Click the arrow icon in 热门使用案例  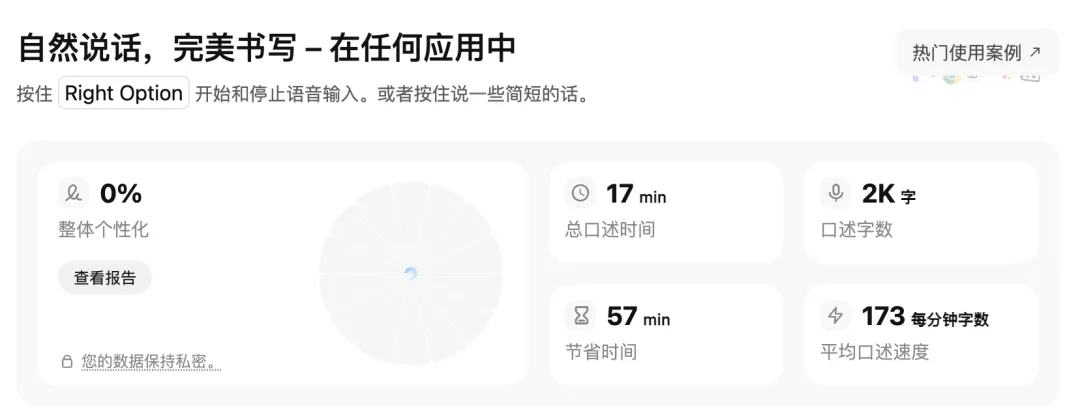click(1034, 52)
